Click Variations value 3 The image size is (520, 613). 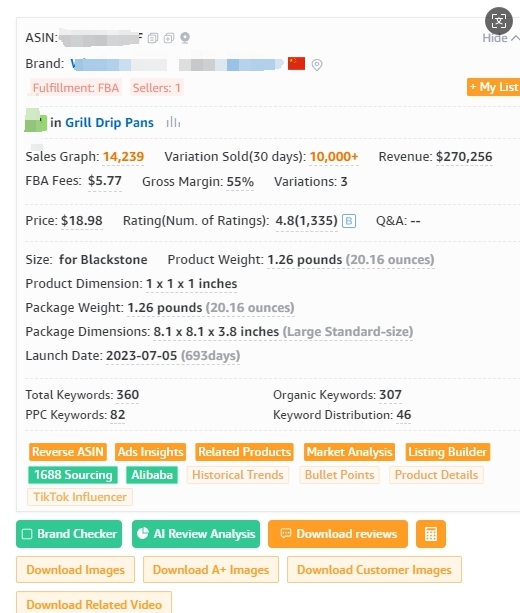coord(344,182)
